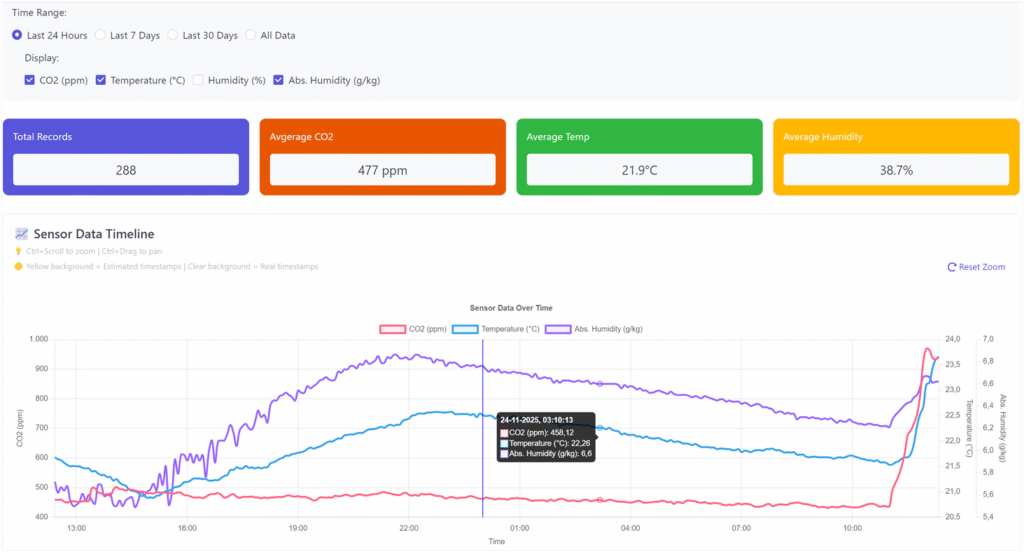Screen dimensions: 1024x552
Task: Click the Reset Zoom button
Action: [x=976, y=267]
